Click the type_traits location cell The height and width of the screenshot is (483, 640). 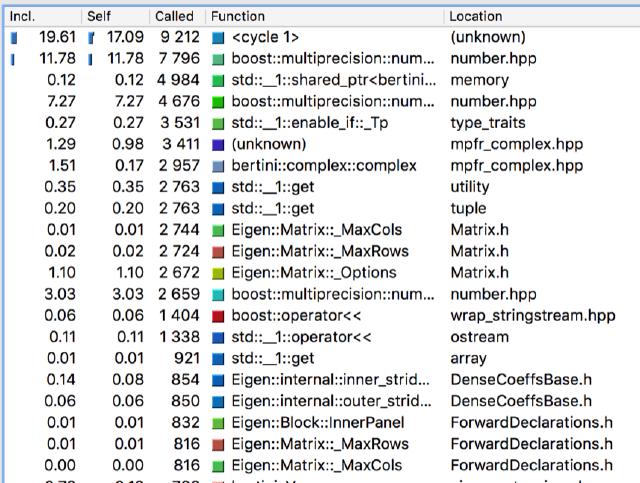point(488,123)
